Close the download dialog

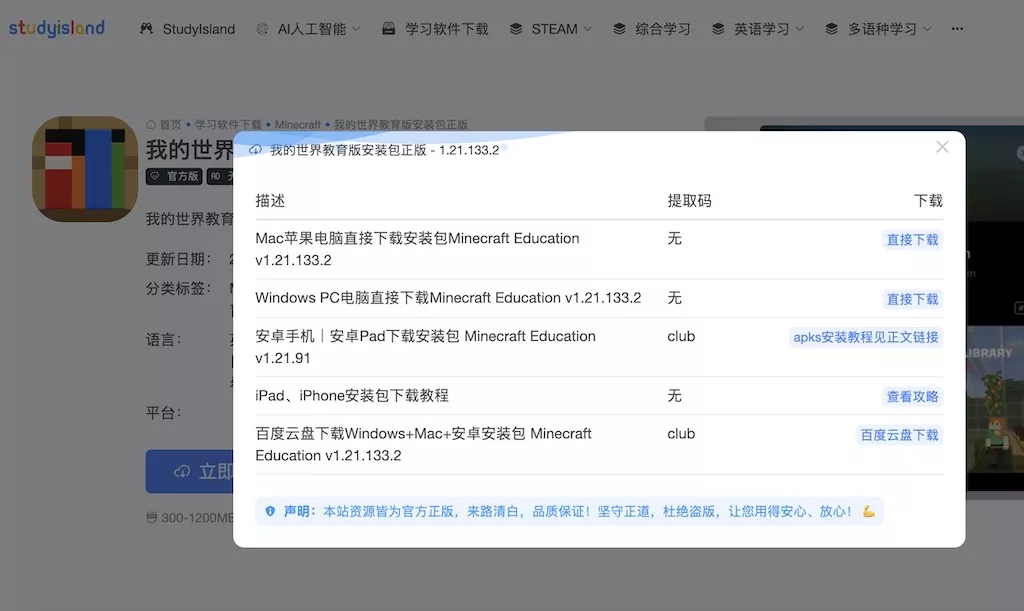pyautogui.click(x=942, y=147)
